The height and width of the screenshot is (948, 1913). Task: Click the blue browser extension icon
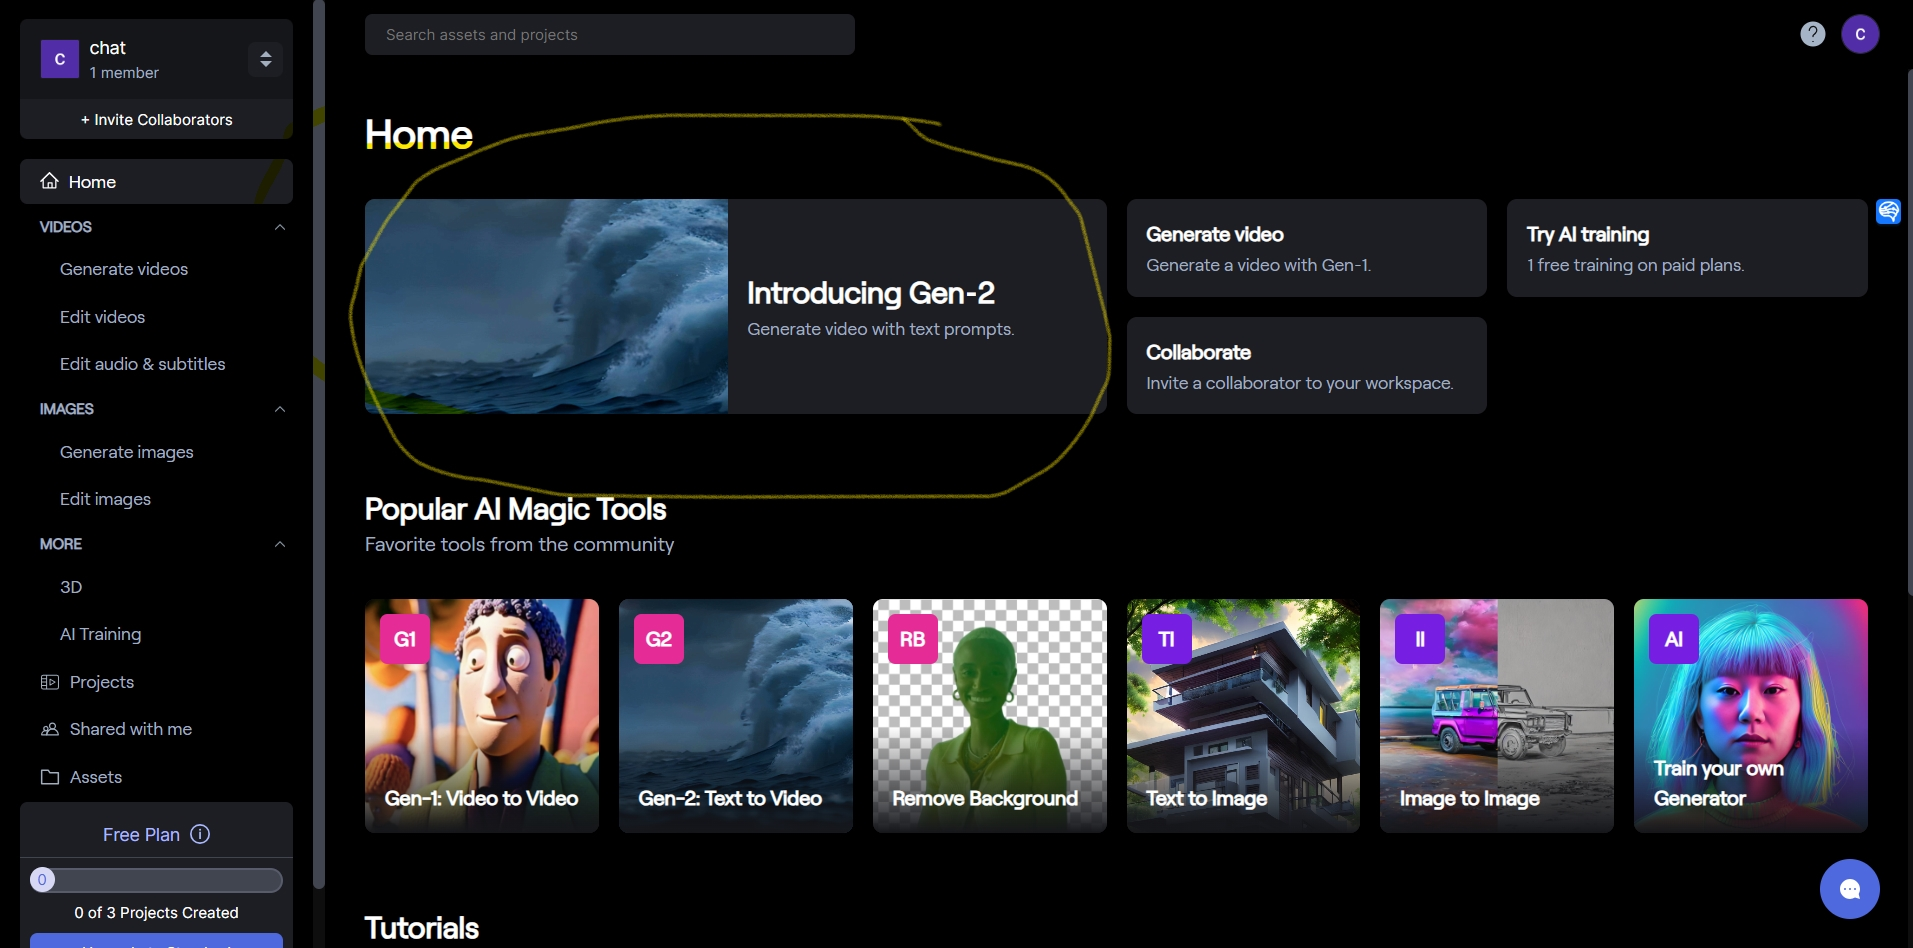1888,211
